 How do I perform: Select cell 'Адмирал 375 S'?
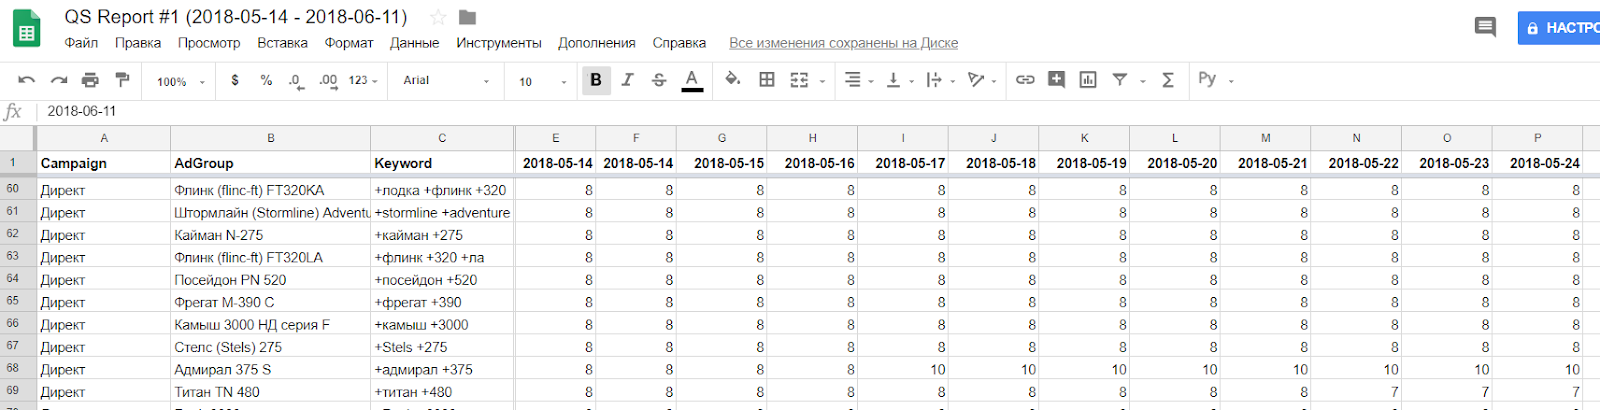pyautogui.click(x=270, y=369)
